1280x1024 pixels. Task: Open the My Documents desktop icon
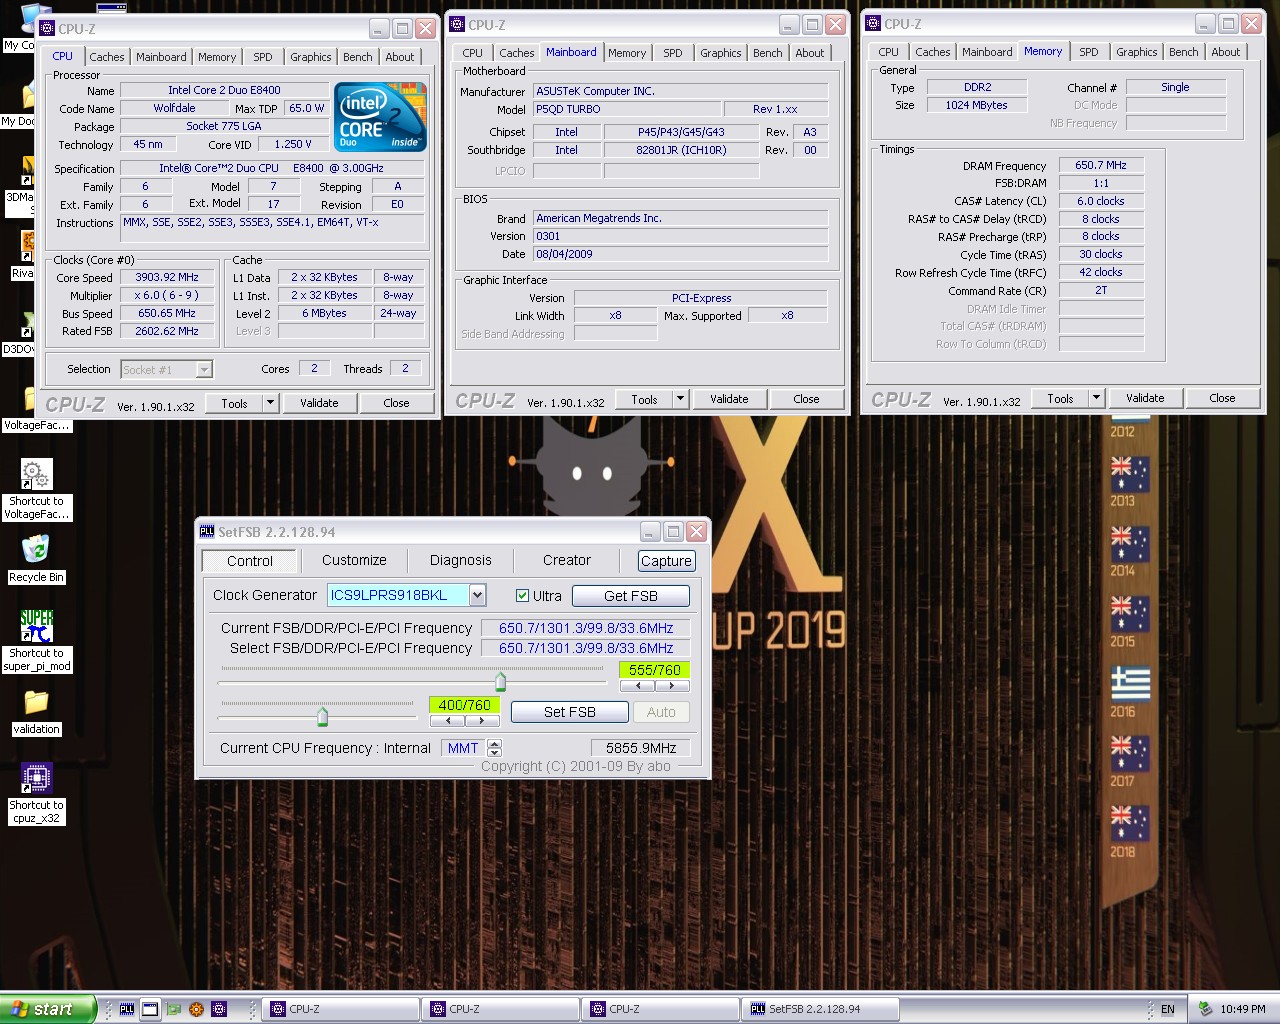point(27,95)
